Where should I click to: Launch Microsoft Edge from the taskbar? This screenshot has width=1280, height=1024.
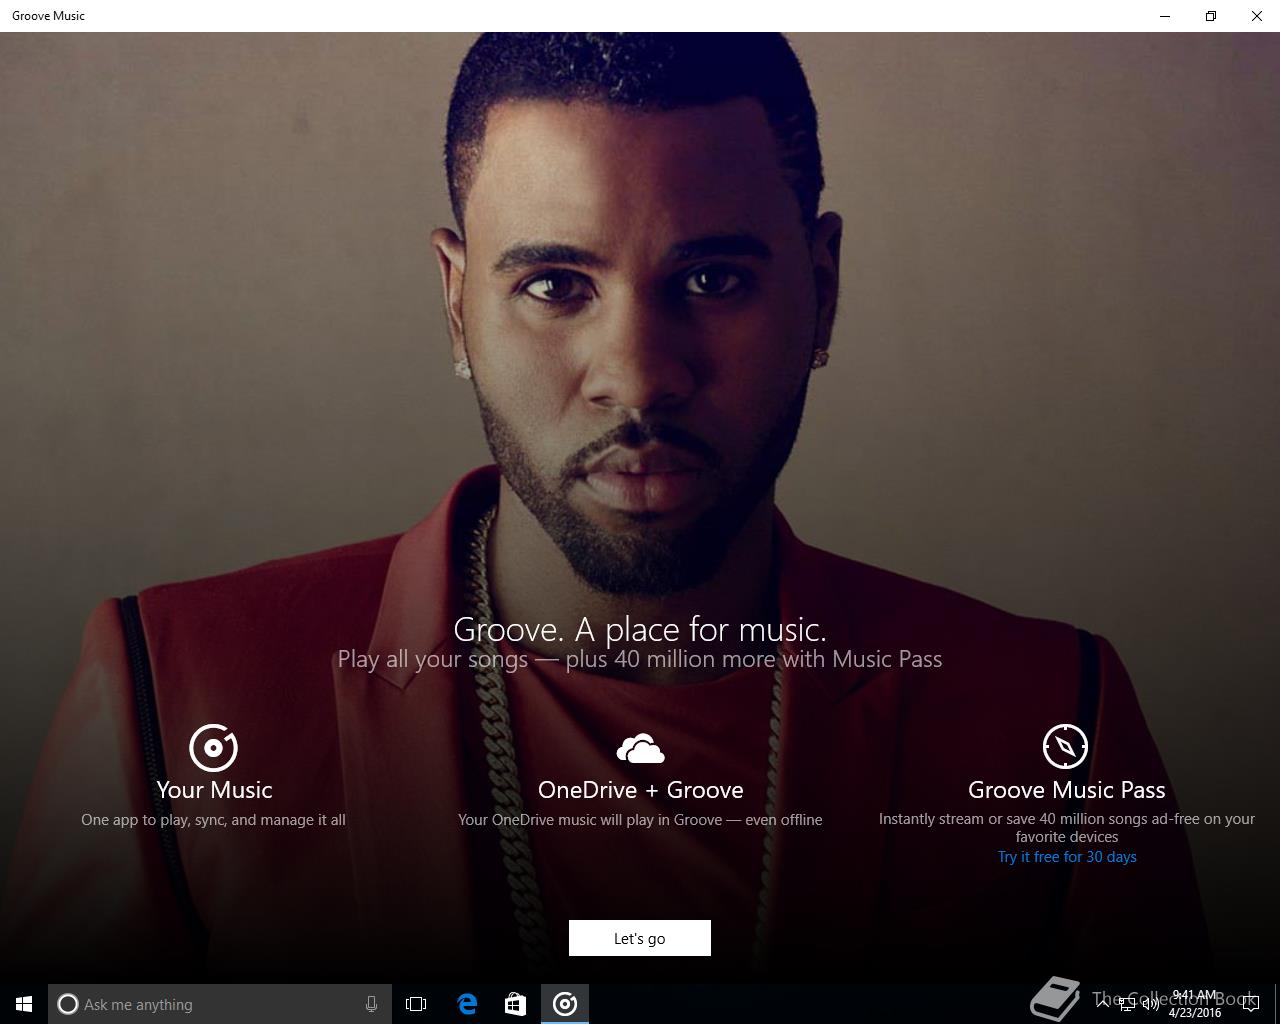[467, 1004]
